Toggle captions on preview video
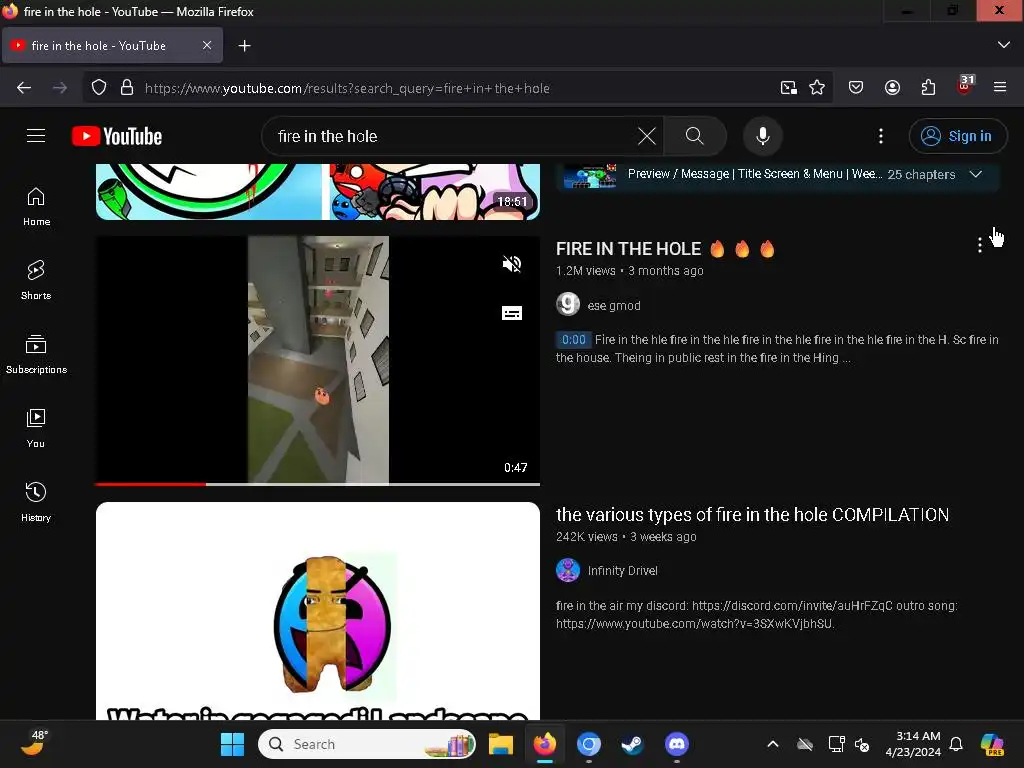This screenshot has width=1024, height=768. point(511,313)
